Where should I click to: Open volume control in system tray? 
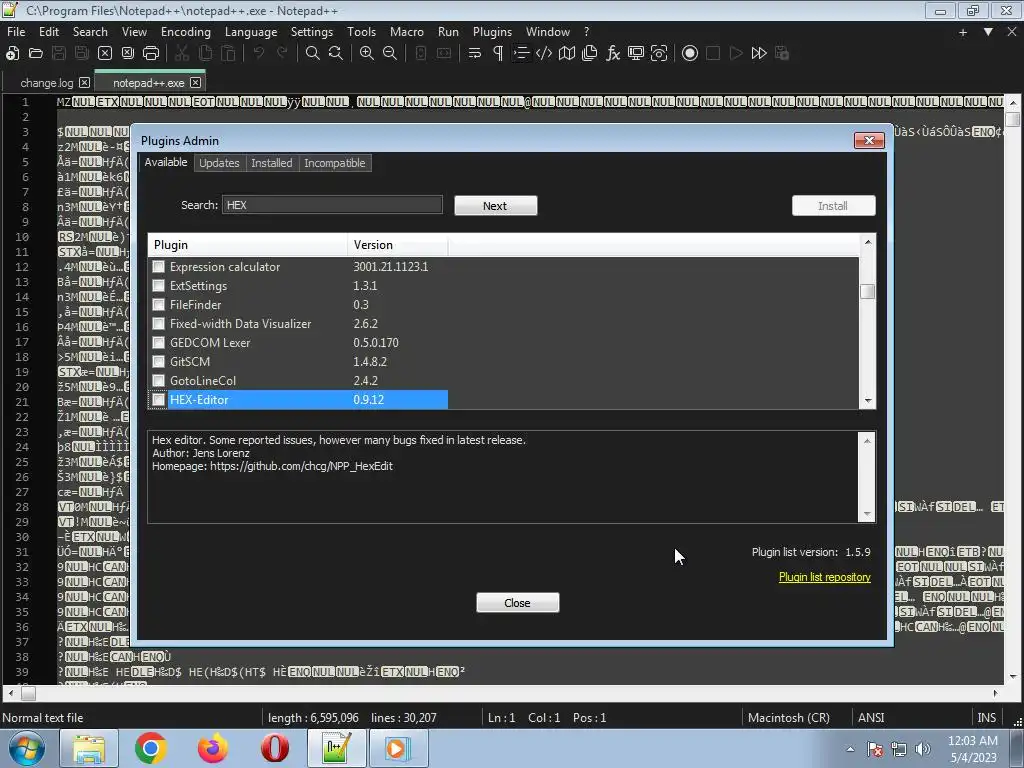pyautogui.click(x=923, y=749)
